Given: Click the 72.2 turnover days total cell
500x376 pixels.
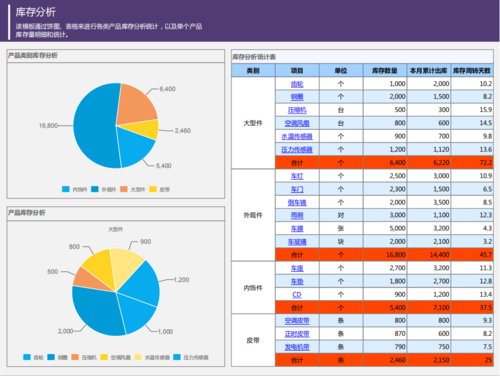Looking at the screenshot, I should pyautogui.click(x=472, y=163).
